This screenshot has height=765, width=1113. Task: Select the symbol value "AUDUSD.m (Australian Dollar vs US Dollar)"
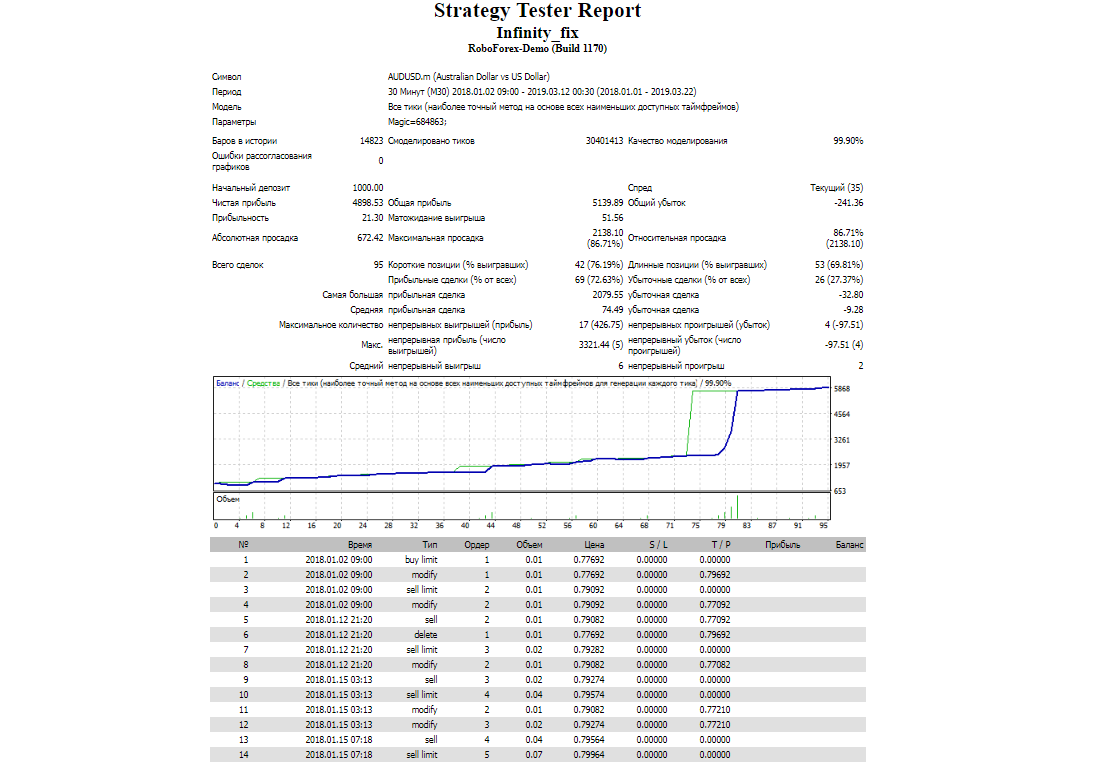468,77
